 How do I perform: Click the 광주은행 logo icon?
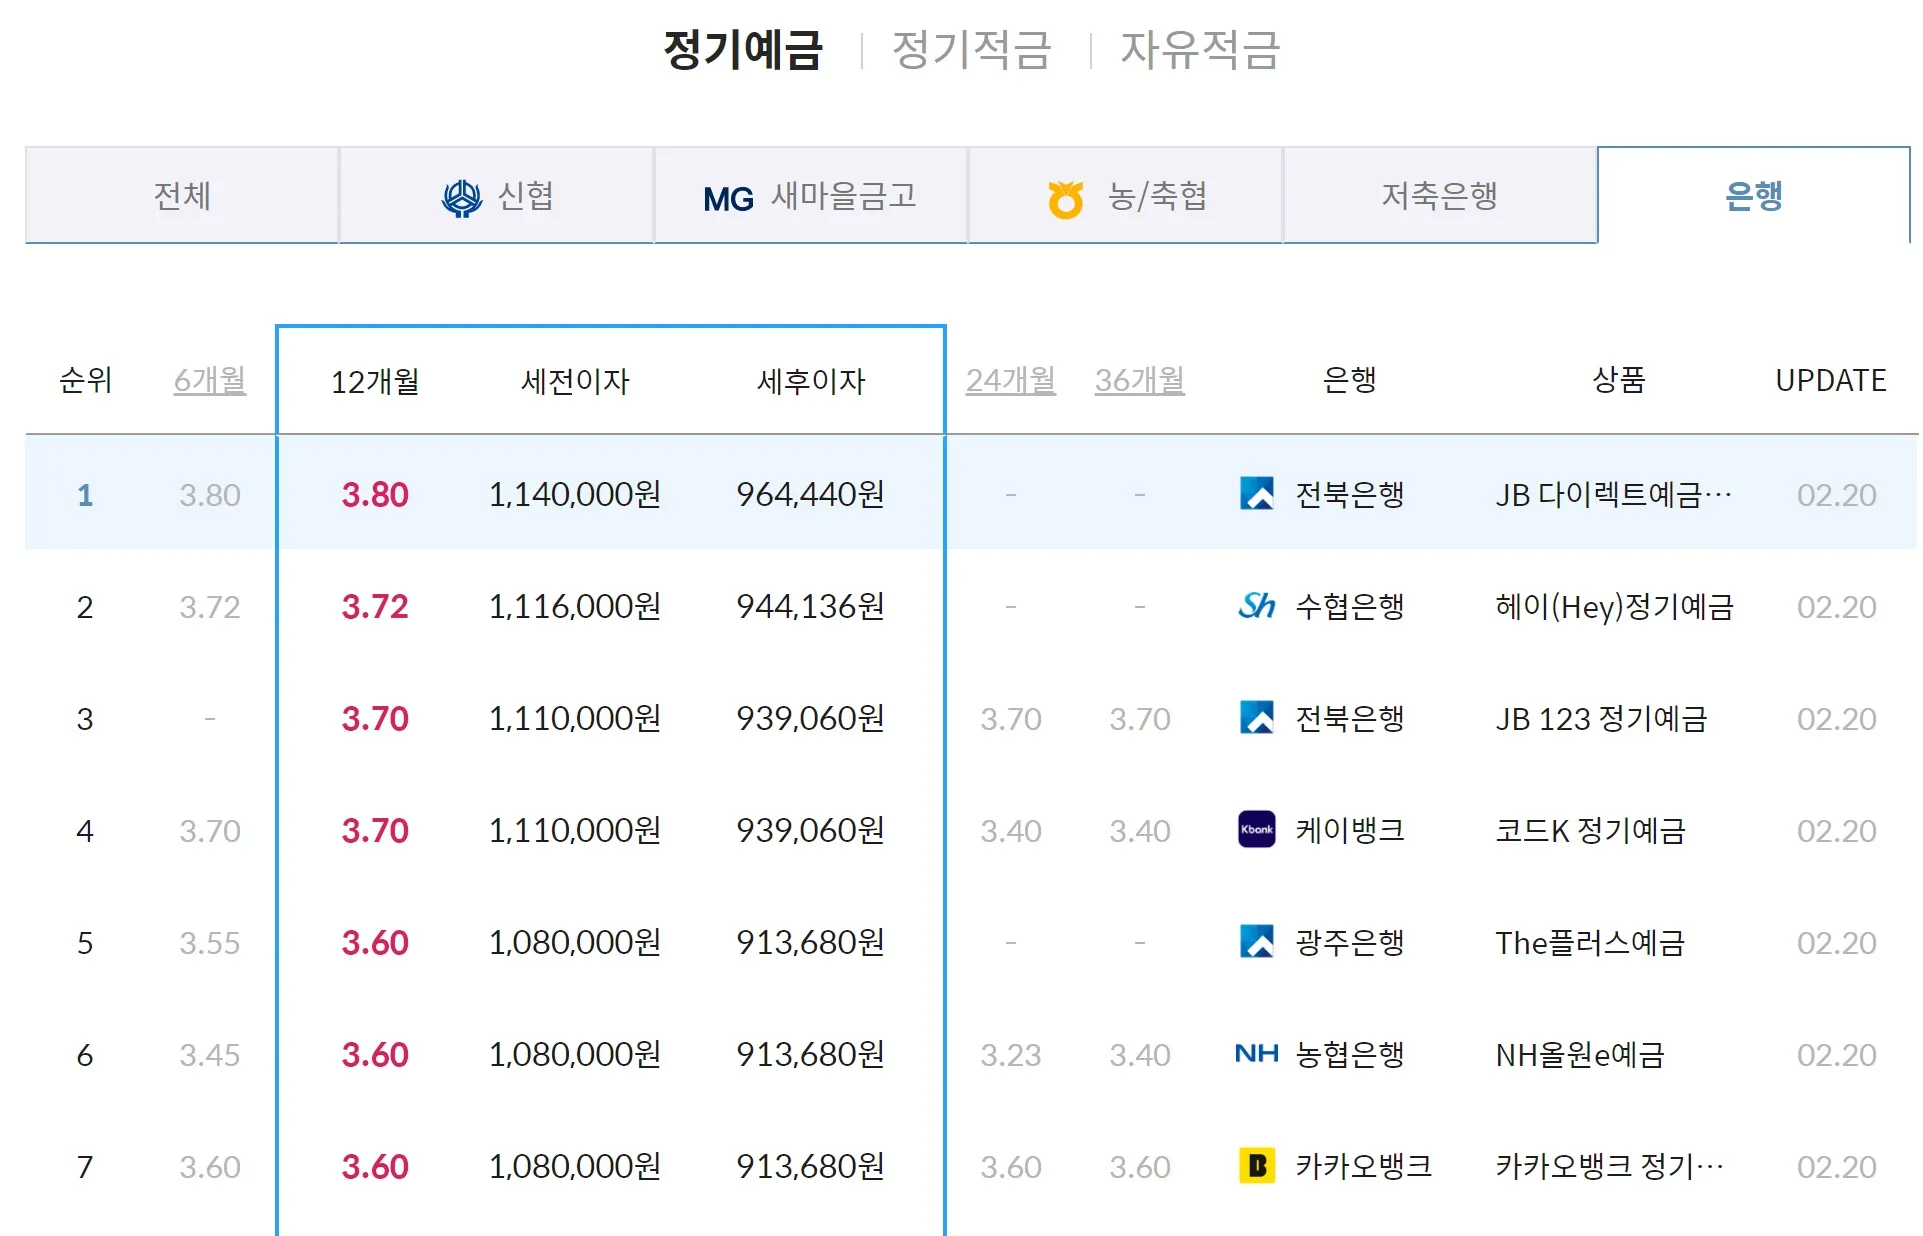(x=1257, y=942)
